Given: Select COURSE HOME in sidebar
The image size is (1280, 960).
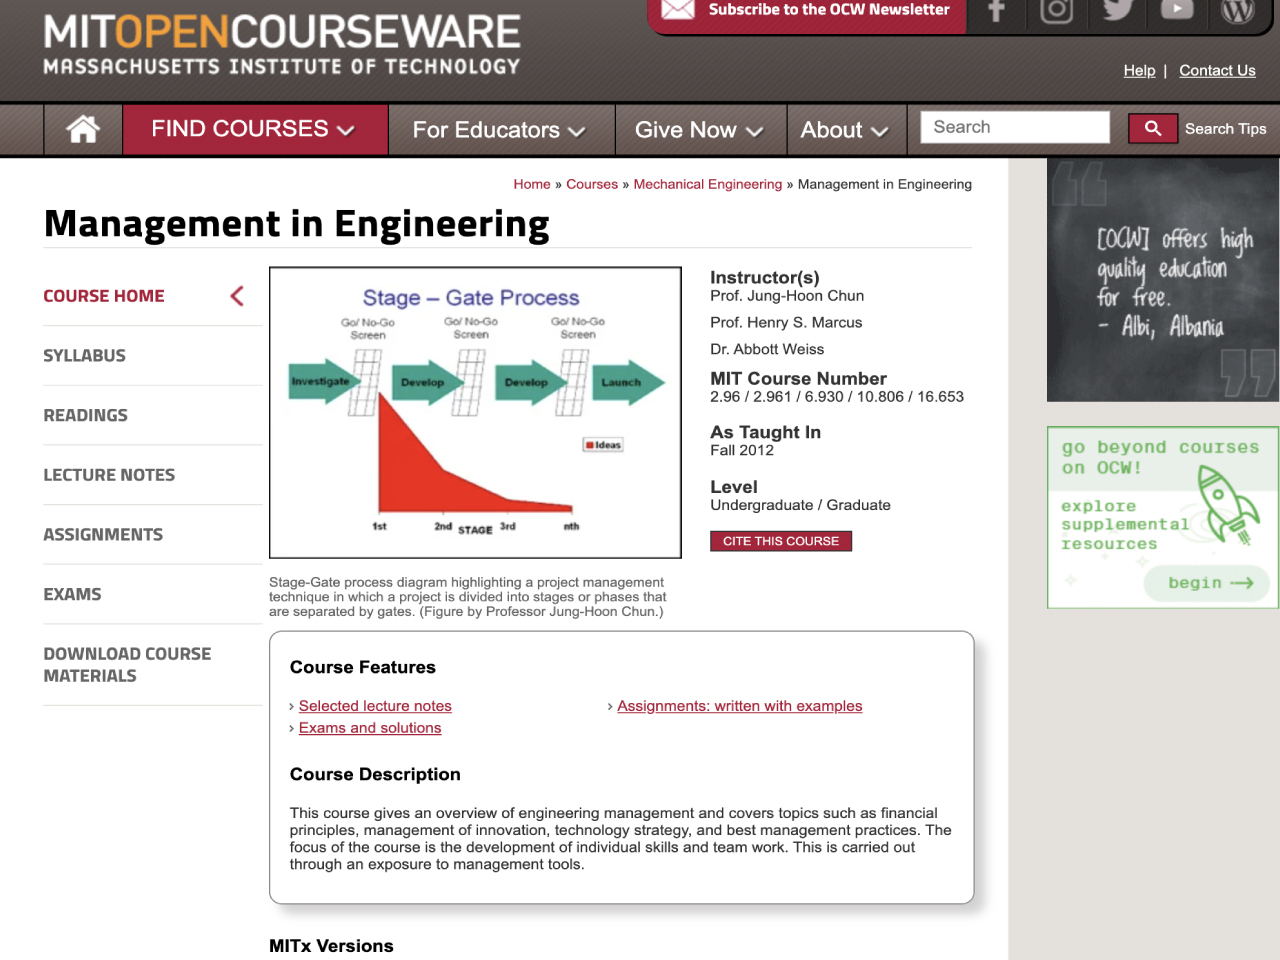Looking at the screenshot, I should 104,296.
